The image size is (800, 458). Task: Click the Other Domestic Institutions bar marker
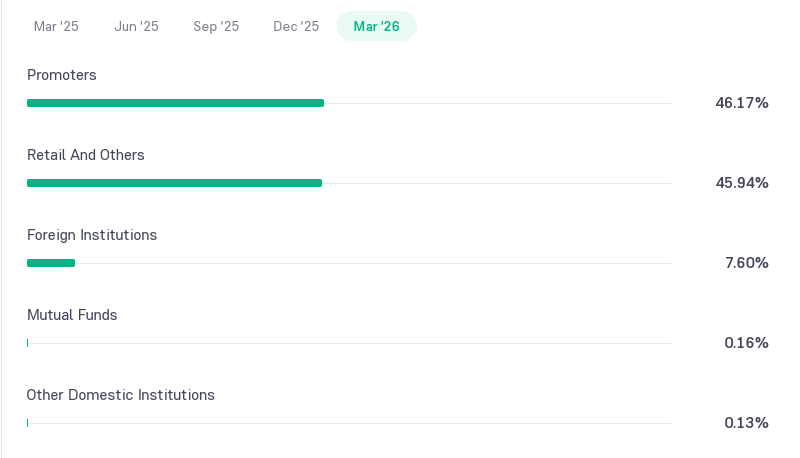tap(28, 423)
